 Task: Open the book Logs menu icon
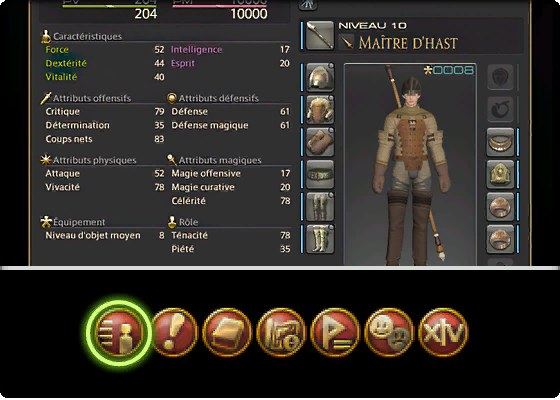(227, 332)
